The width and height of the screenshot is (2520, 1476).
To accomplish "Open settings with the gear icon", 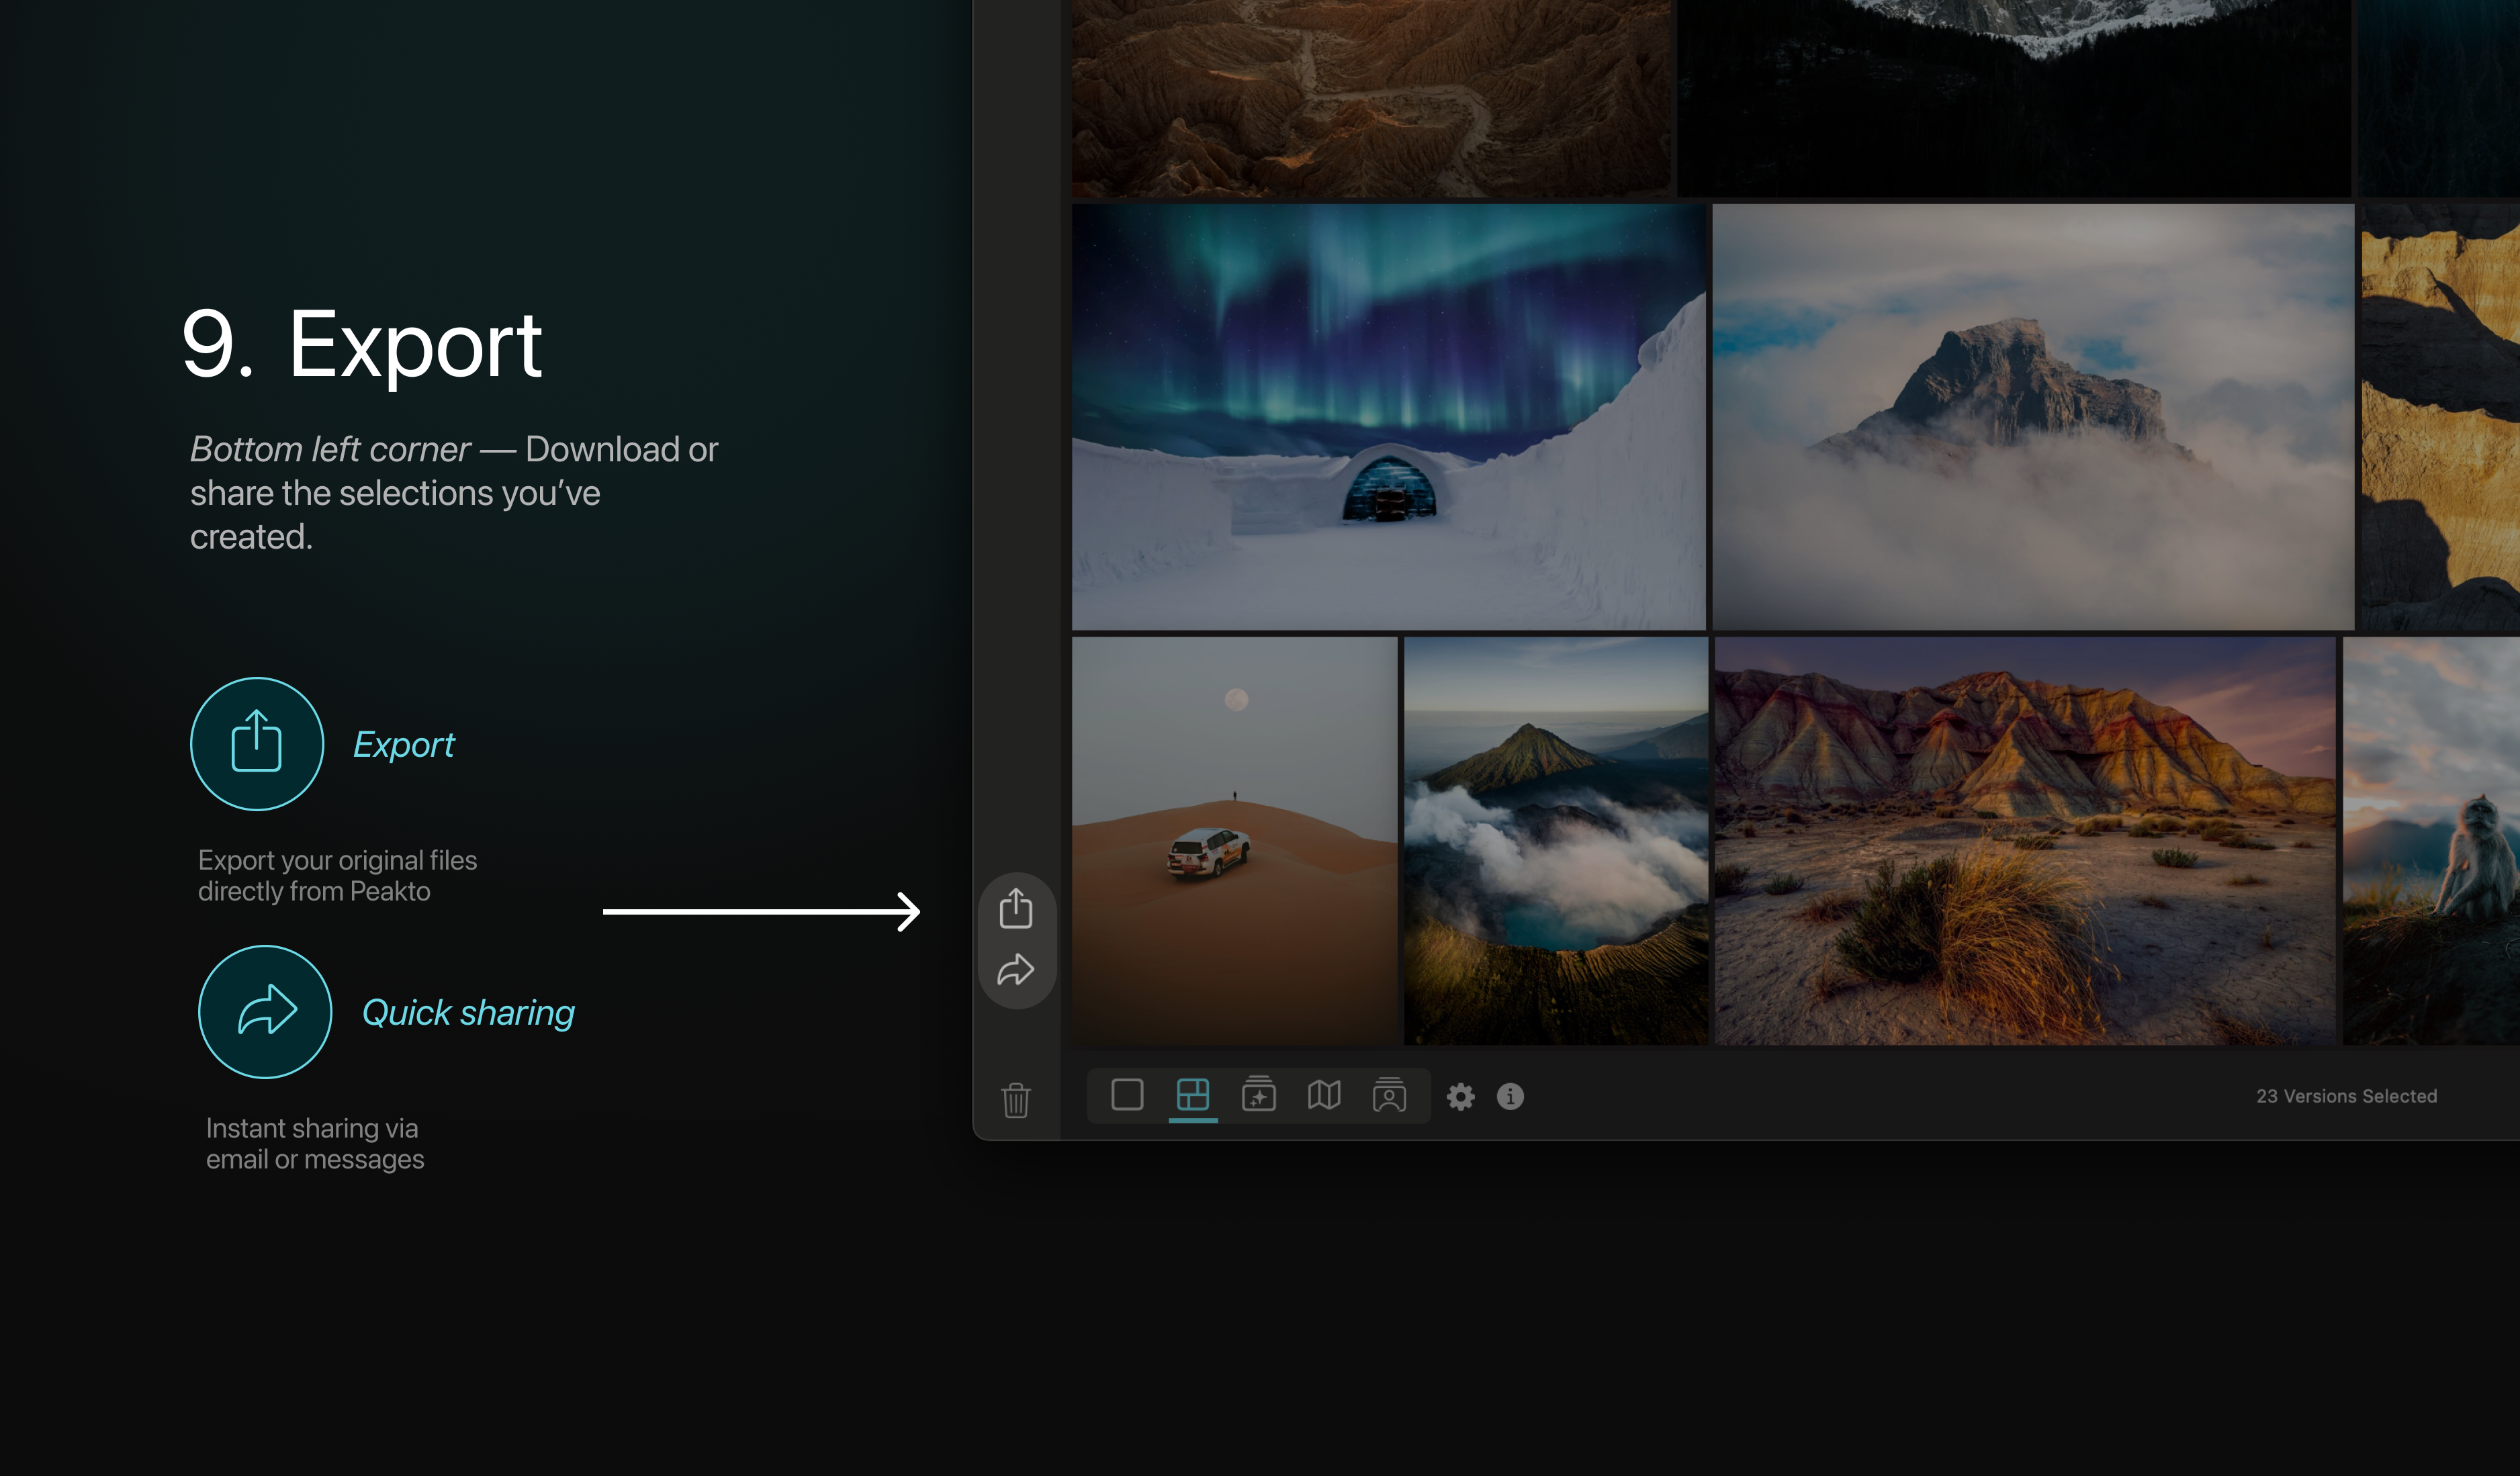I will pyautogui.click(x=1460, y=1097).
